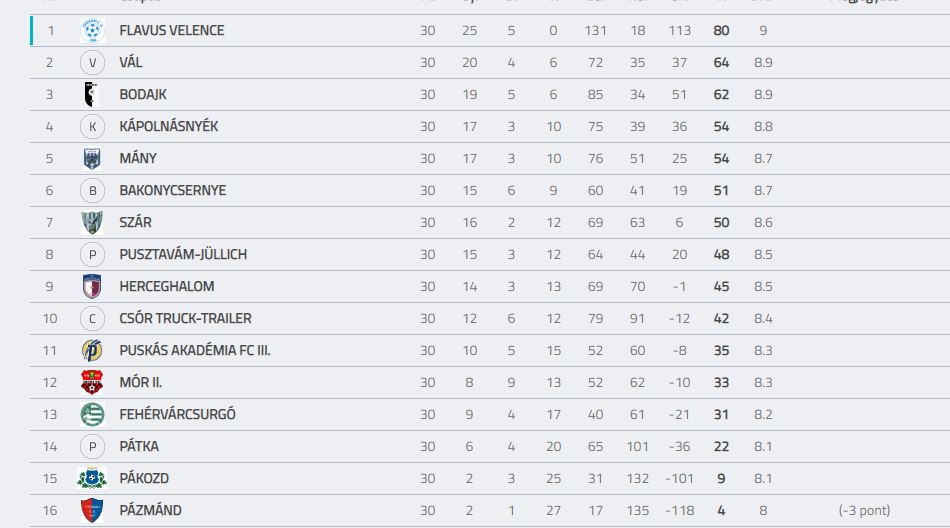Click the Bakonycsernye placeholder B icon
Screen dimensions: 950x528
(92, 190)
